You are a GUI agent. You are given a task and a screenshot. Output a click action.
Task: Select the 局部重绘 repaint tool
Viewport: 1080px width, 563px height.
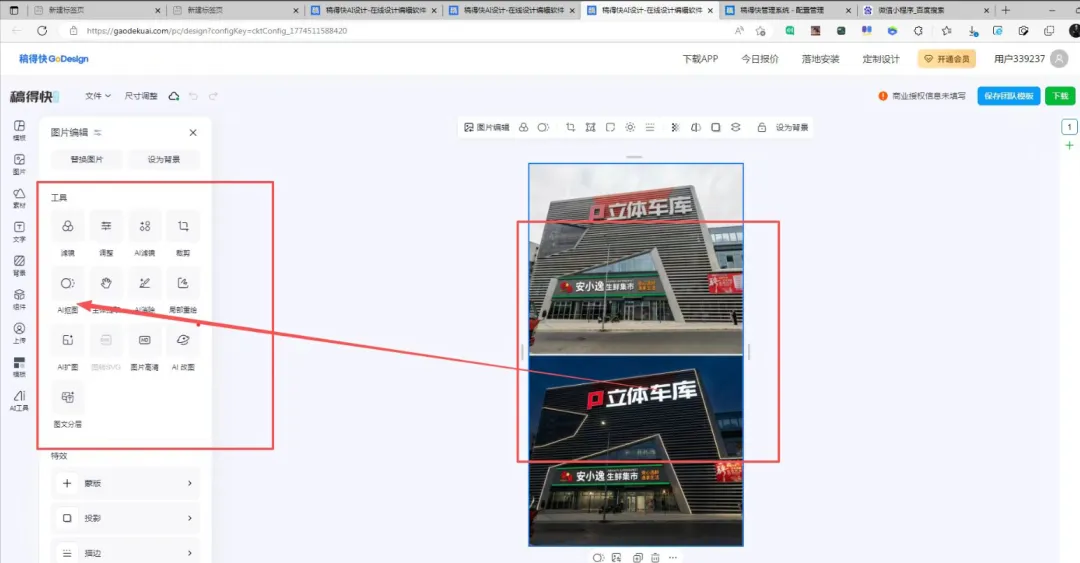(x=183, y=291)
